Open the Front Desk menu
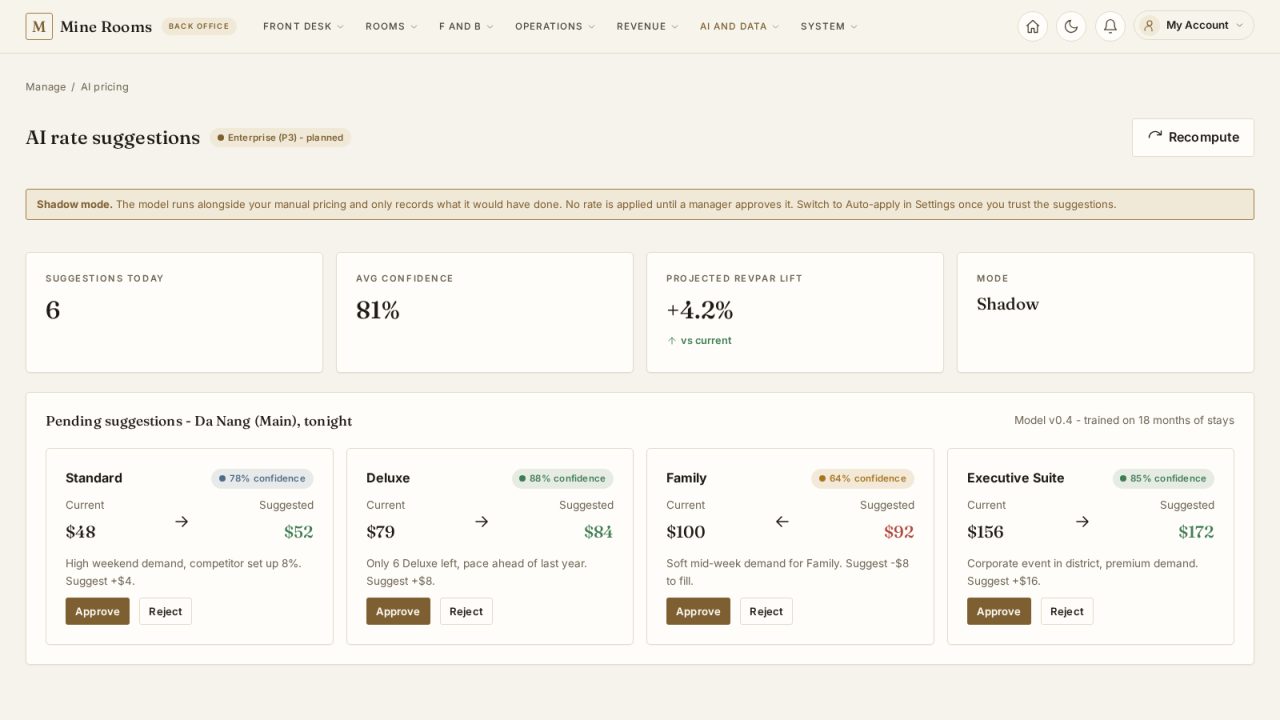The image size is (1280, 720). (303, 27)
